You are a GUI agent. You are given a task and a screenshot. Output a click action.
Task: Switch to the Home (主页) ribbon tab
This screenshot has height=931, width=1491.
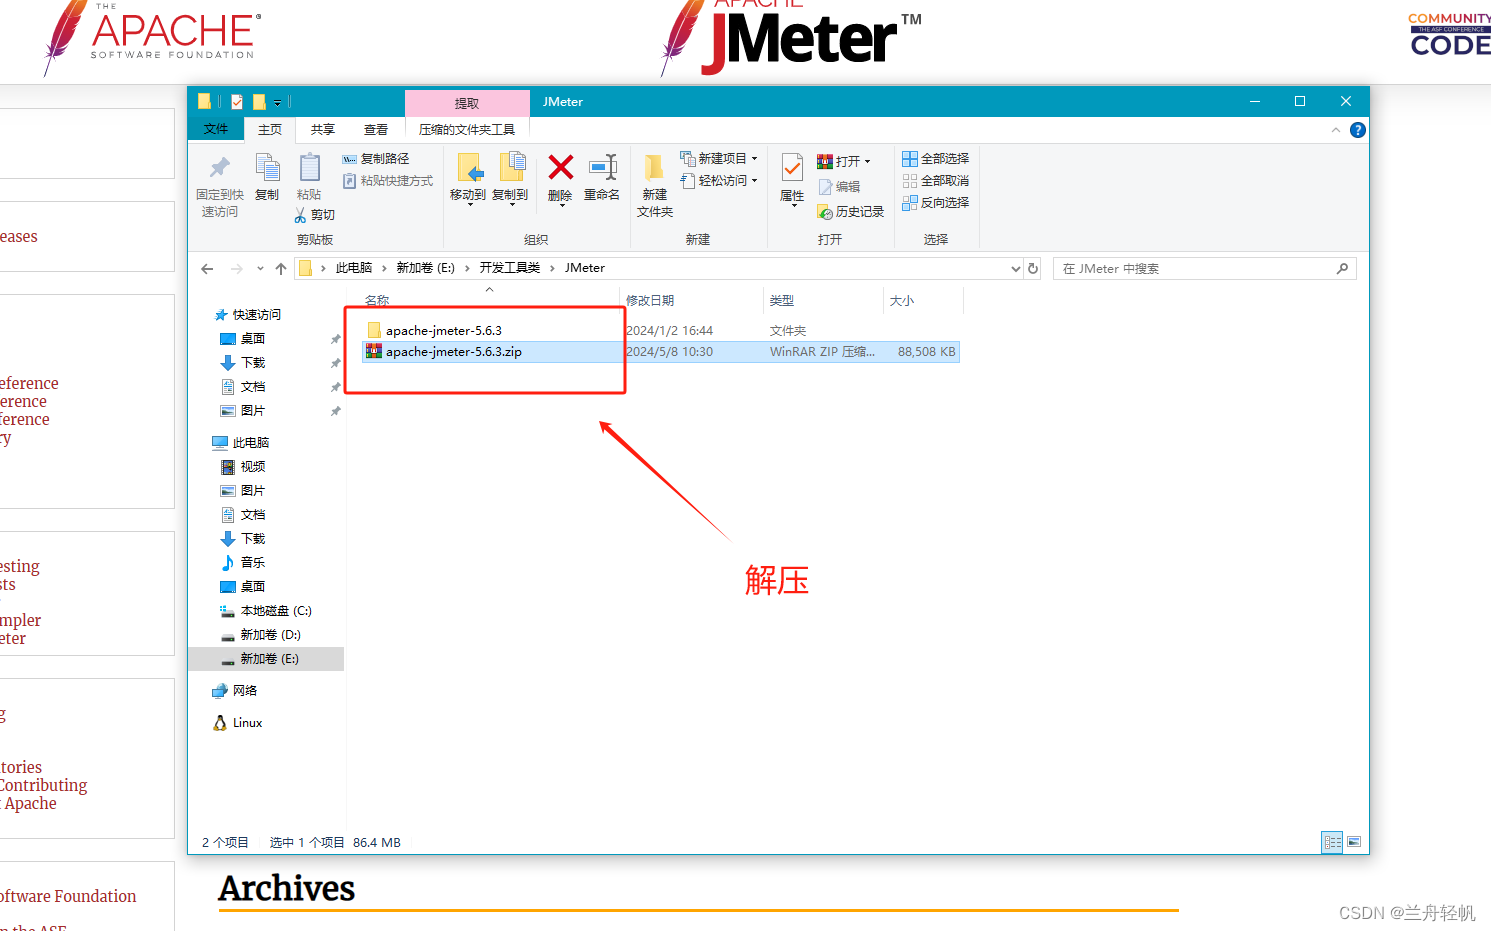[270, 130]
